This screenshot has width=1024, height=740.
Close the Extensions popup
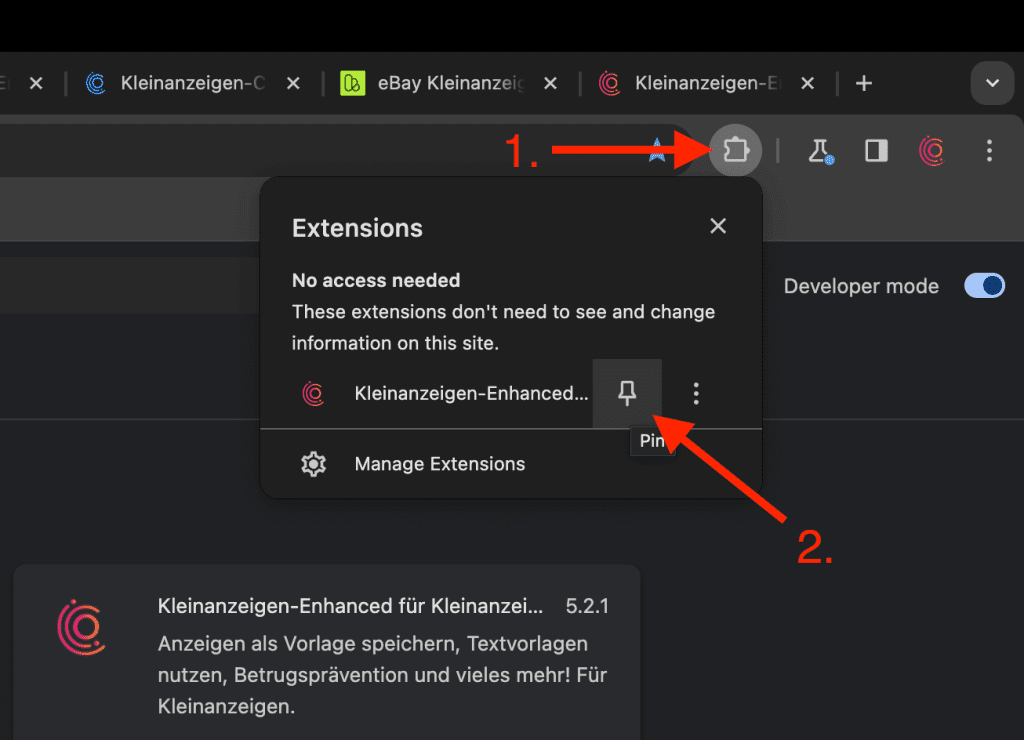(x=718, y=226)
